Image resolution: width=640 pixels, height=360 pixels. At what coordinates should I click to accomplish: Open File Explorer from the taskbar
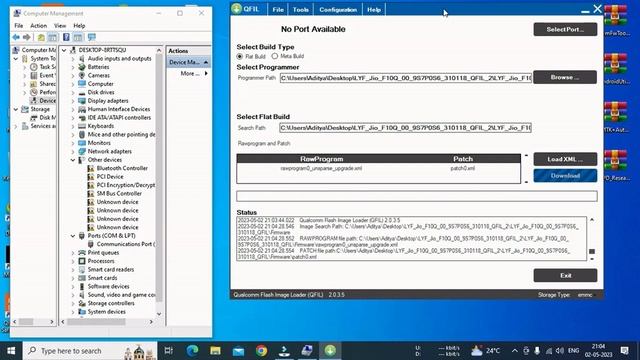(215, 350)
